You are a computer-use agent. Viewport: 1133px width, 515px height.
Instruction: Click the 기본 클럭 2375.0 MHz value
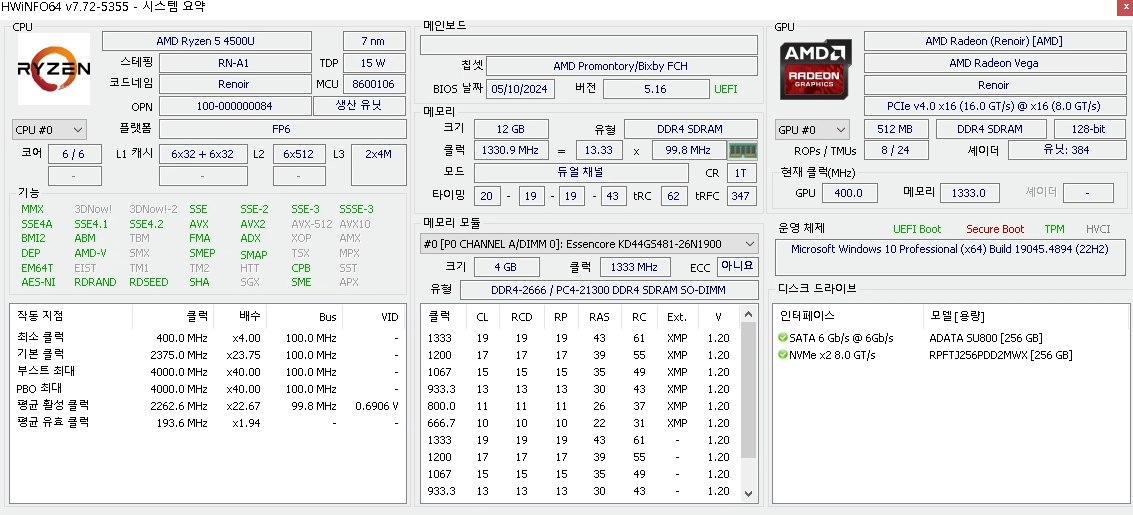tap(178, 355)
